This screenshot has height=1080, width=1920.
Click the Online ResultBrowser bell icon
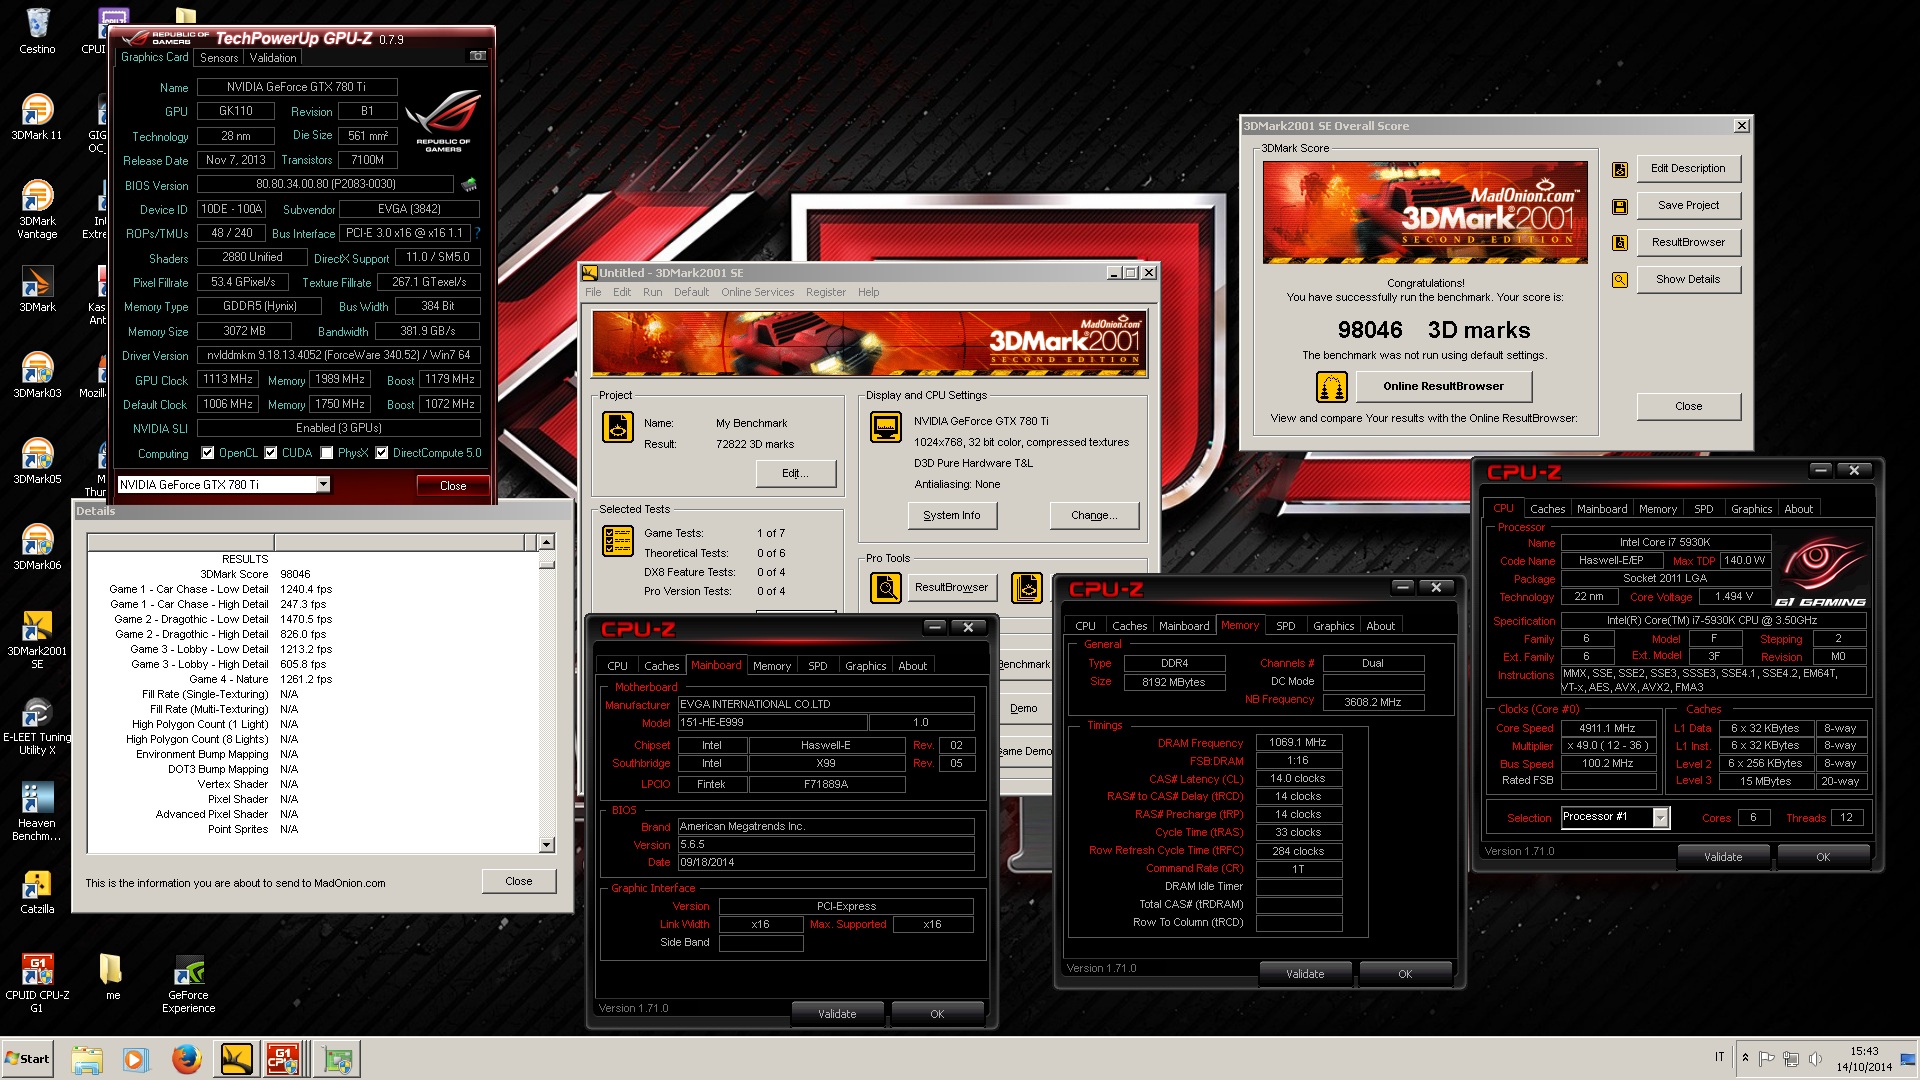(1332, 386)
